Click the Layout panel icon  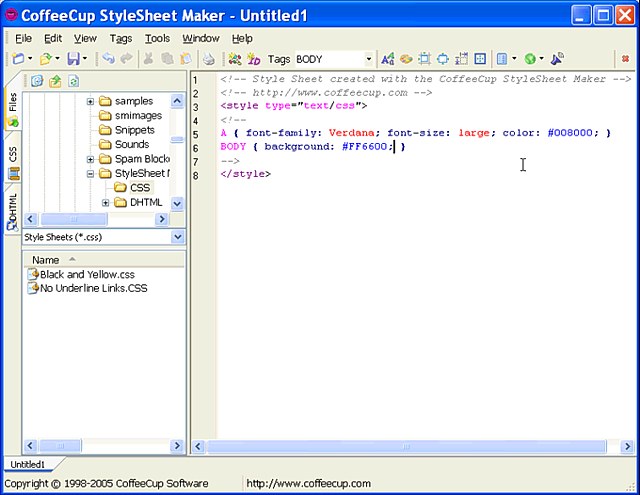[x=502, y=59]
